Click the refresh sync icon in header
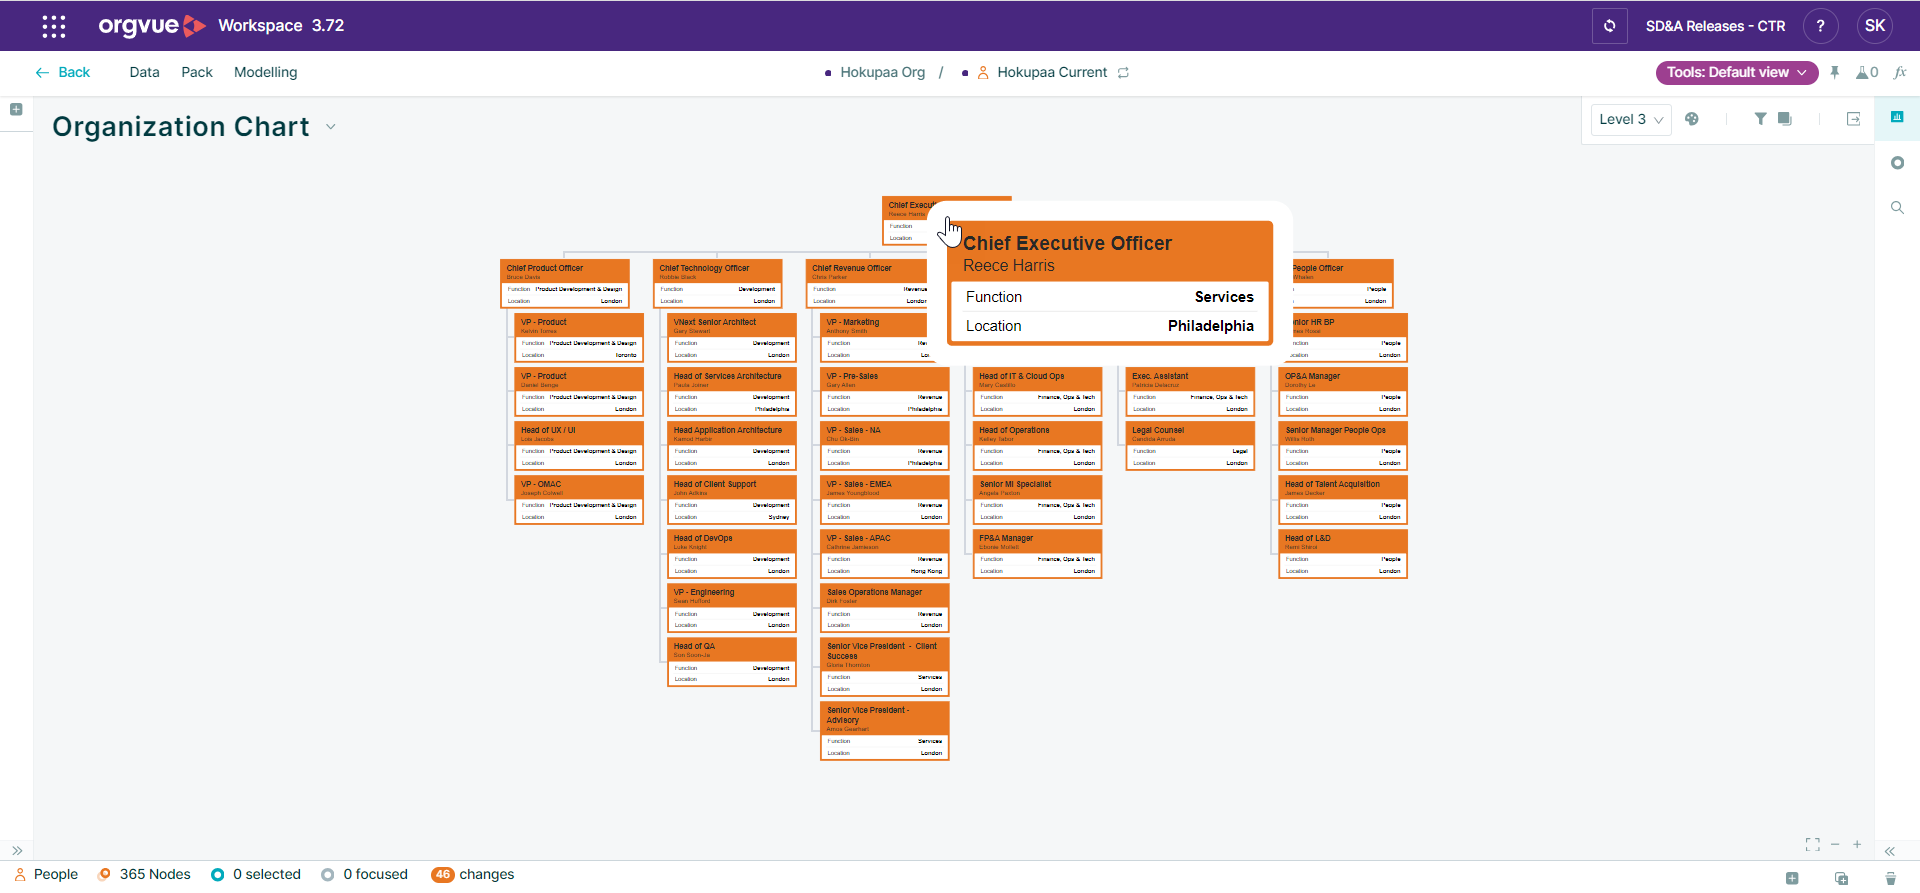 pyautogui.click(x=1609, y=26)
